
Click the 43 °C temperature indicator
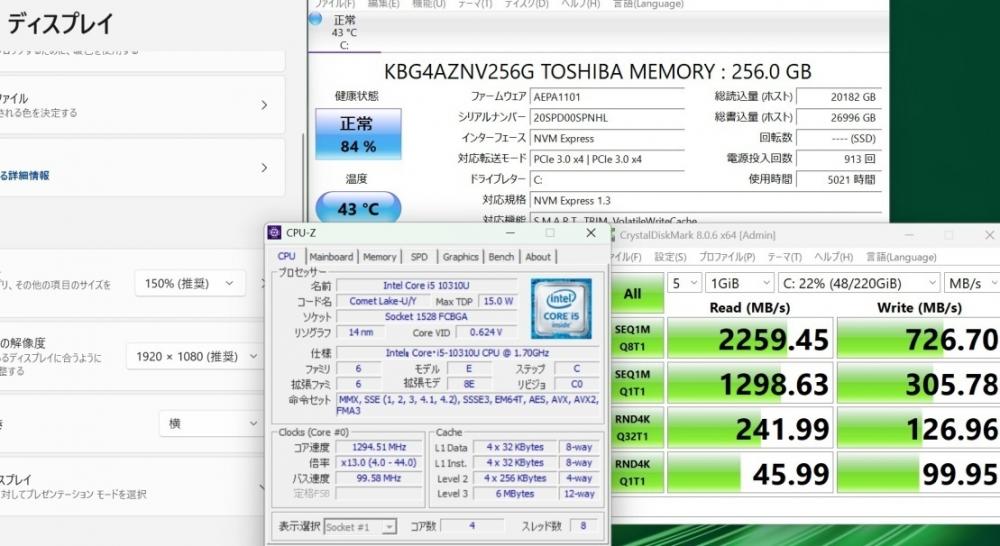[358, 209]
